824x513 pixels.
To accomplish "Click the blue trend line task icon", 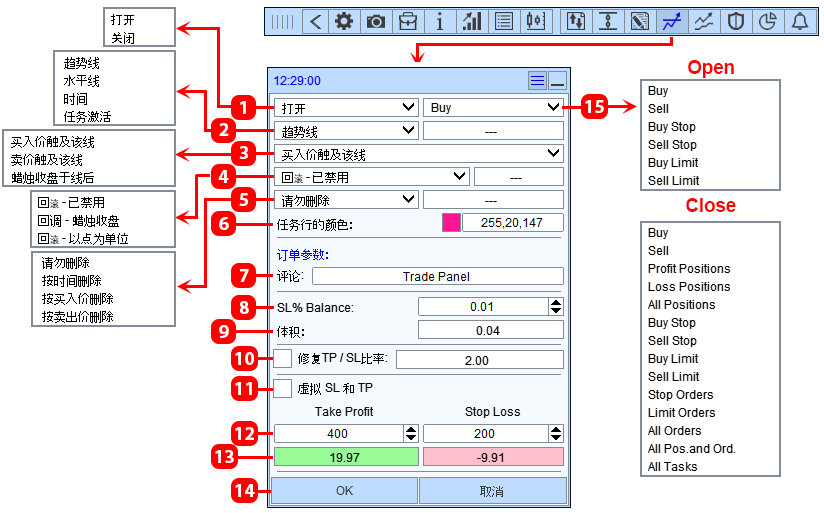I will click(672, 22).
